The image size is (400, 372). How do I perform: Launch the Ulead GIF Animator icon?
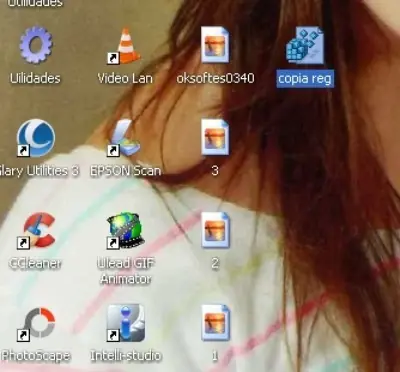click(125, 230)
